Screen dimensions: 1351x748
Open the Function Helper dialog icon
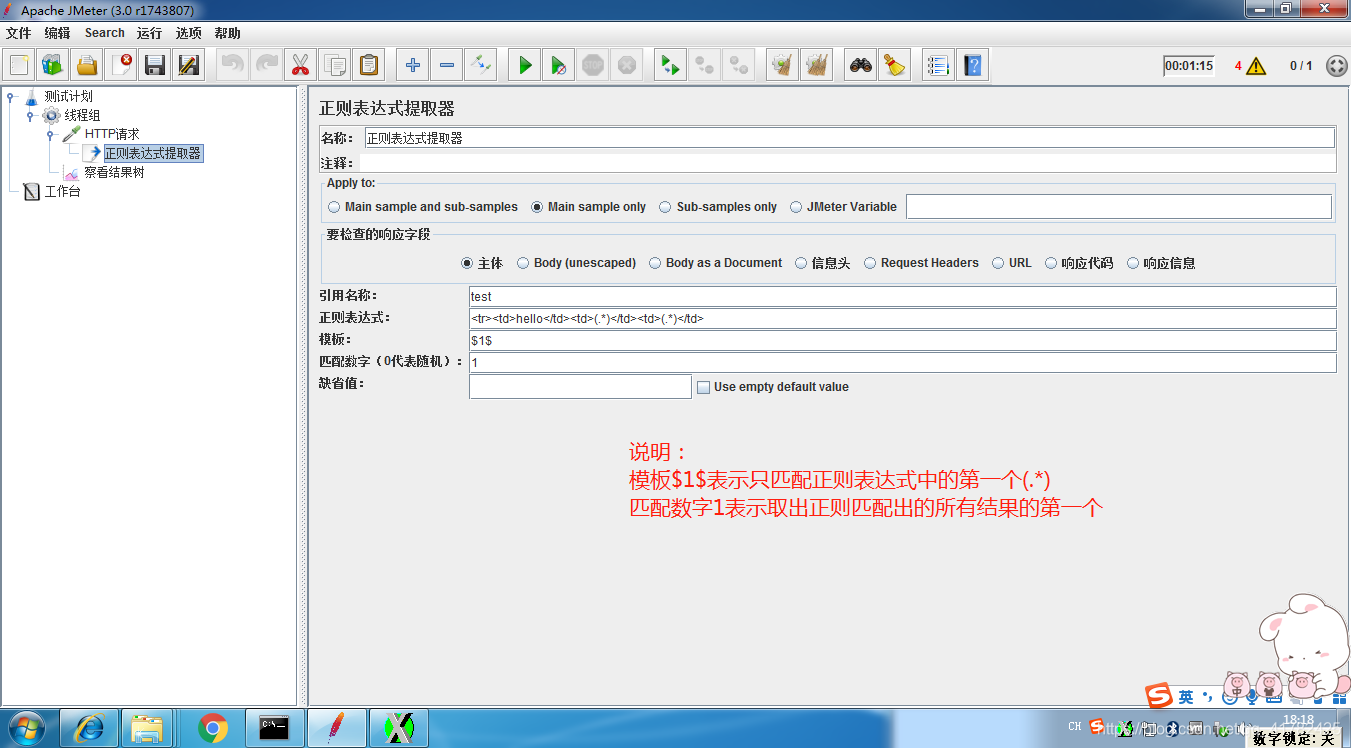[x=938, y=66]
